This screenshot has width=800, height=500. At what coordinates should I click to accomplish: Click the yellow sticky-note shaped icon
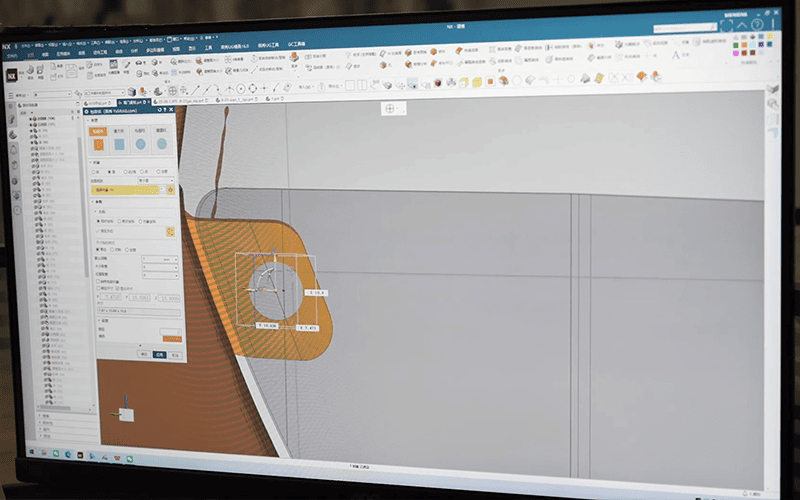click(477, 82)
